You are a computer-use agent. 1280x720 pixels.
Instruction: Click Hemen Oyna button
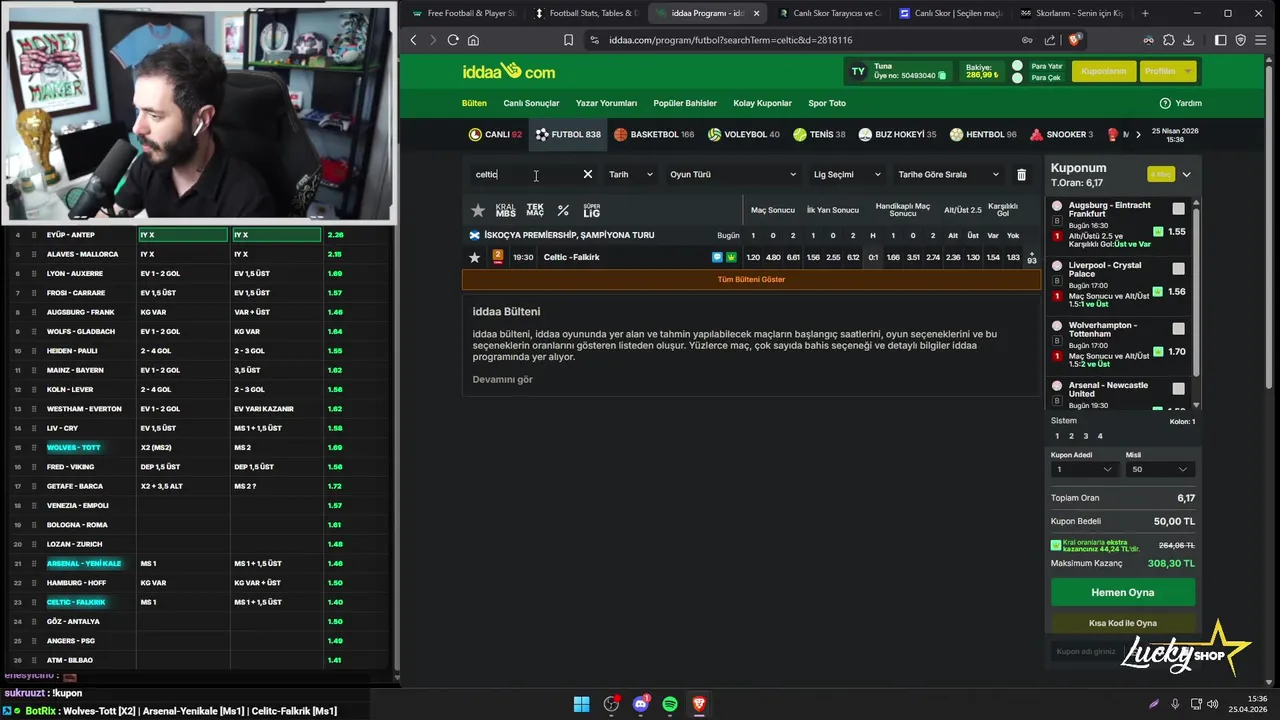[x=1122, y=592]
